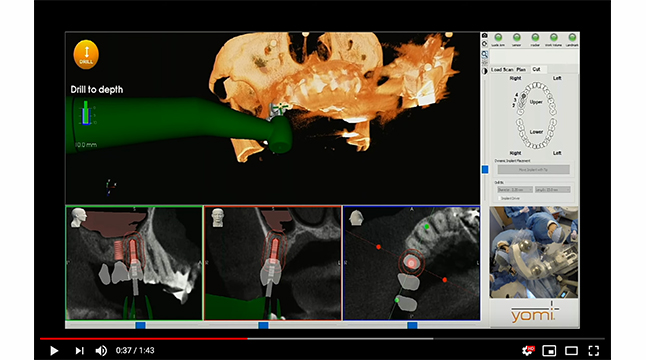Enter fullscreen mode
Viewport: 646px width, 360px height.
coord(594,351)
